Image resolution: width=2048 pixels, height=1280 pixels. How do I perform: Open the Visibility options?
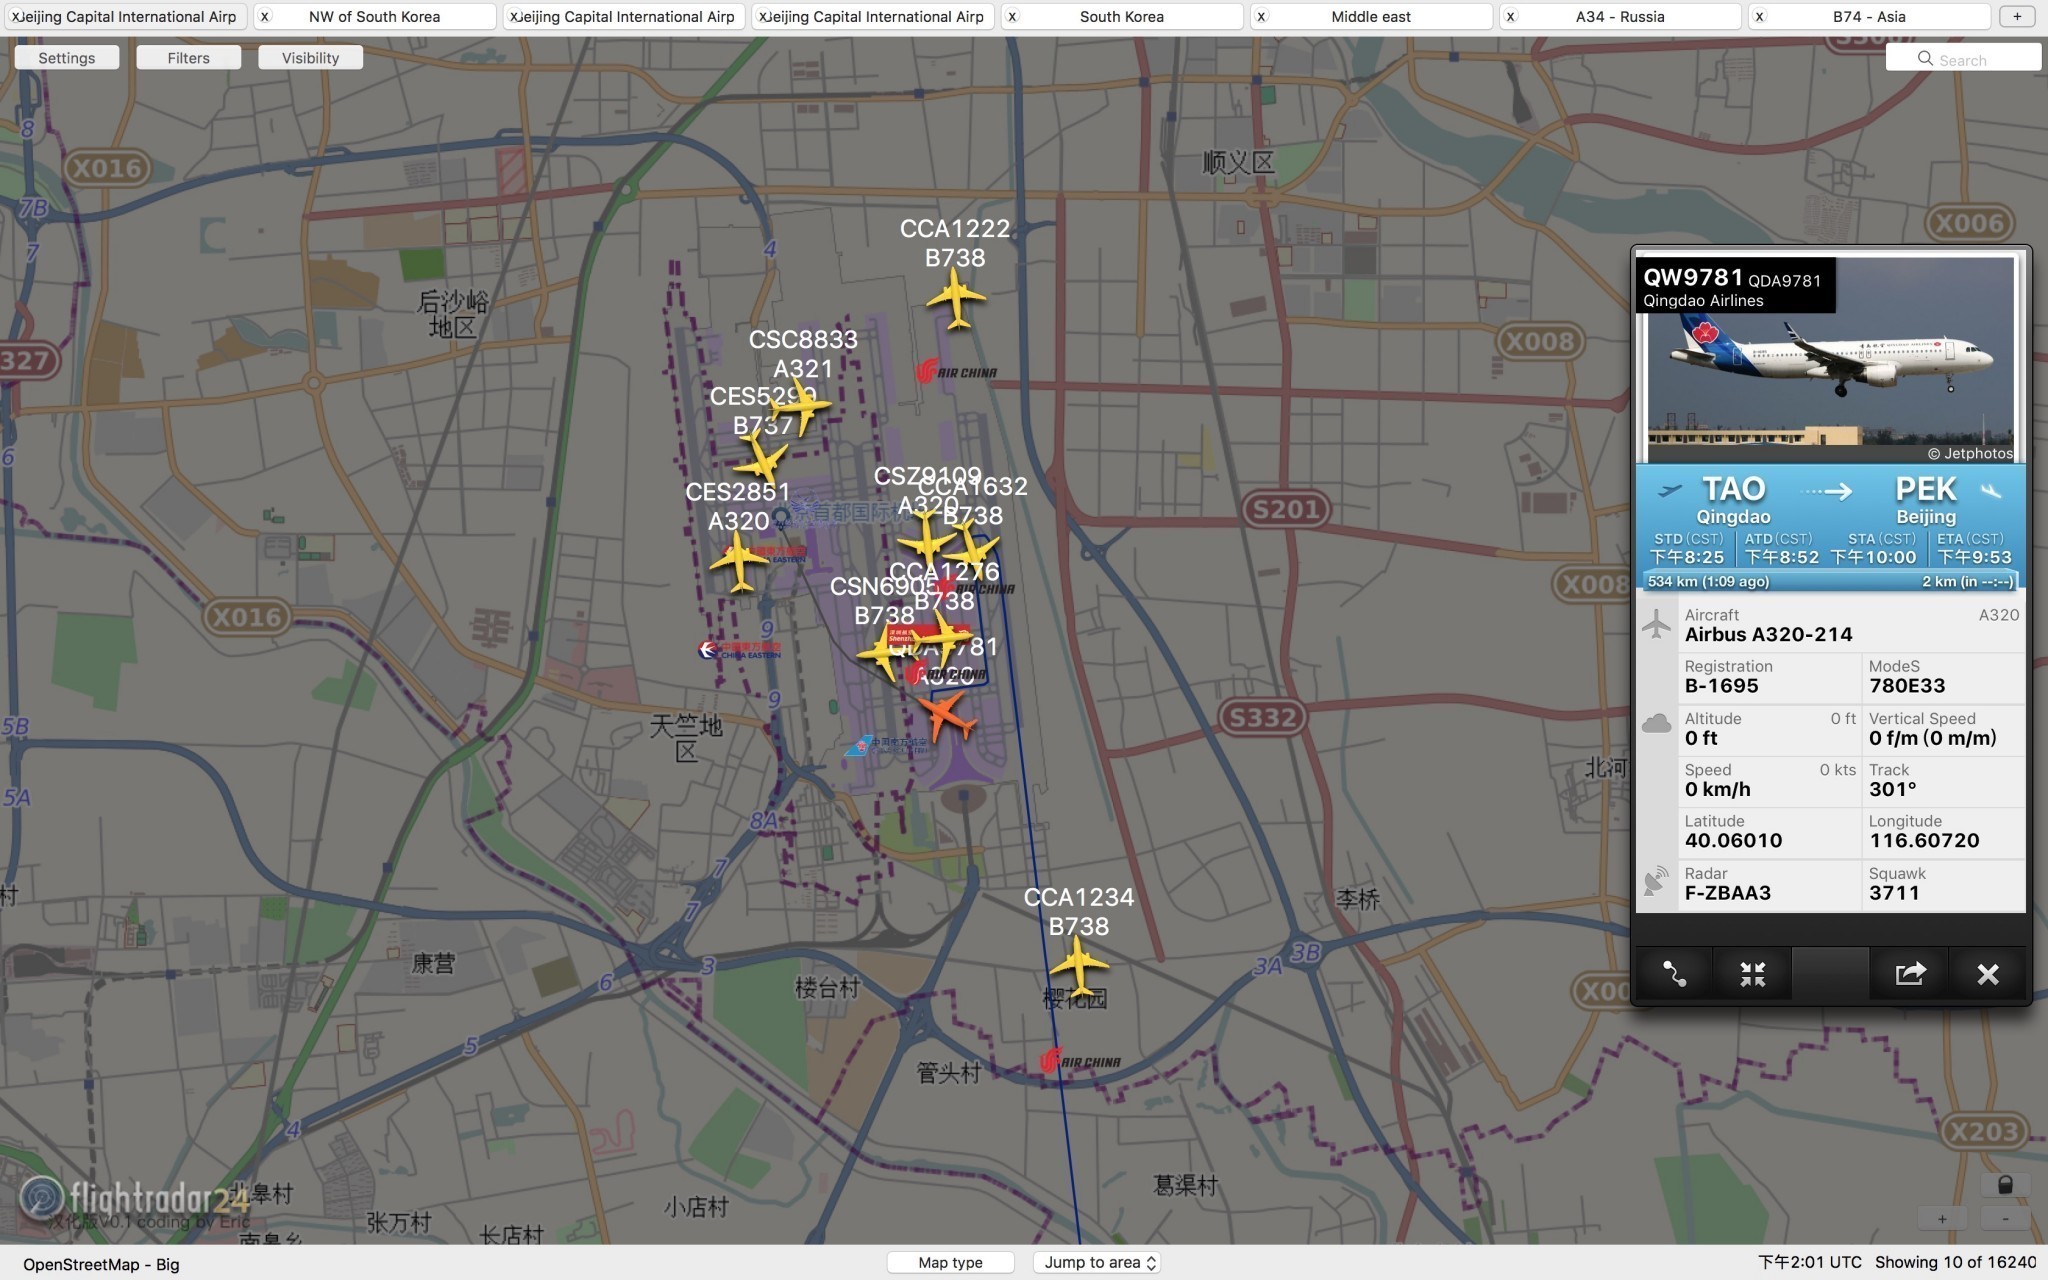coord(310,58)
